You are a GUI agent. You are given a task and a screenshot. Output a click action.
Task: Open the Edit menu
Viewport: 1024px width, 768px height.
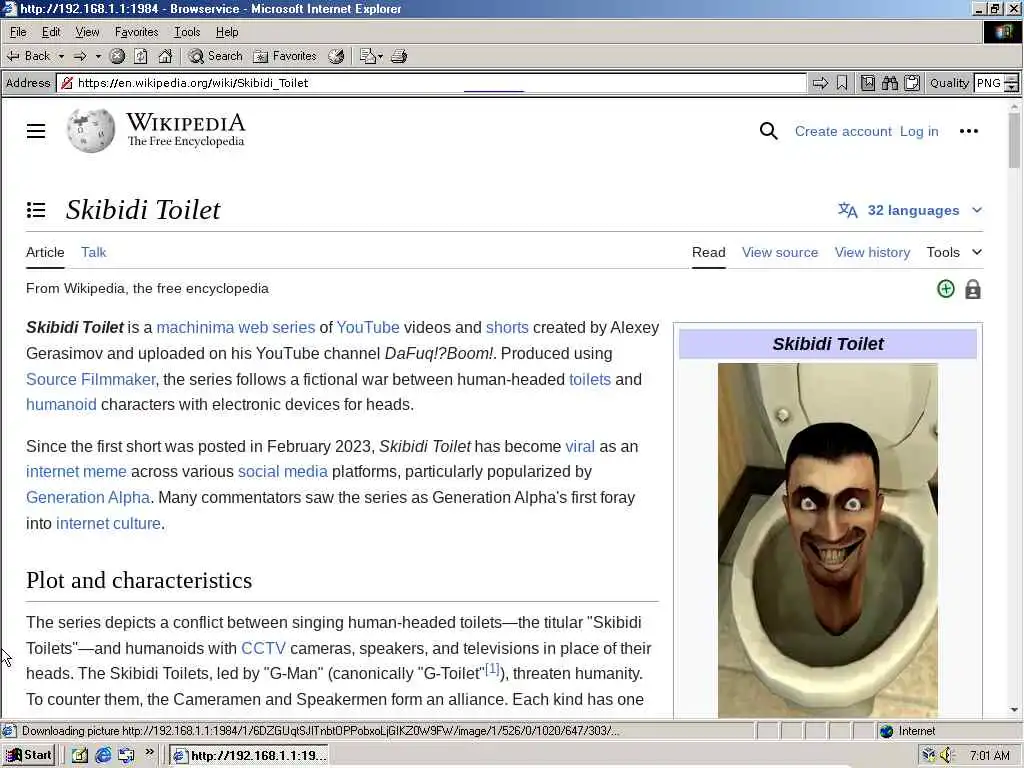(51, 32)
